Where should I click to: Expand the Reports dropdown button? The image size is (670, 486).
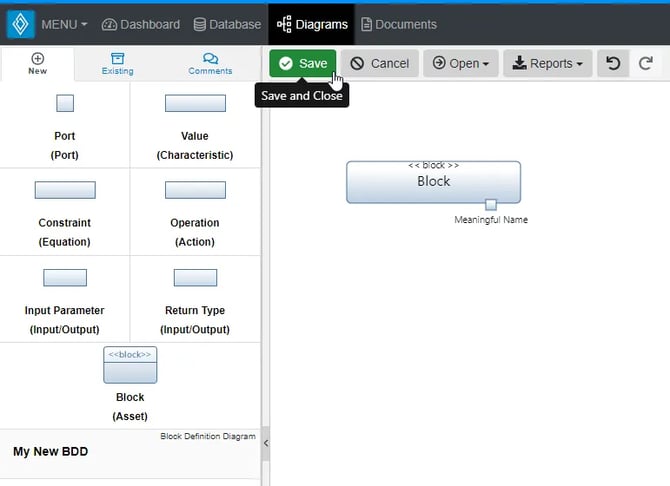(547, 63)
